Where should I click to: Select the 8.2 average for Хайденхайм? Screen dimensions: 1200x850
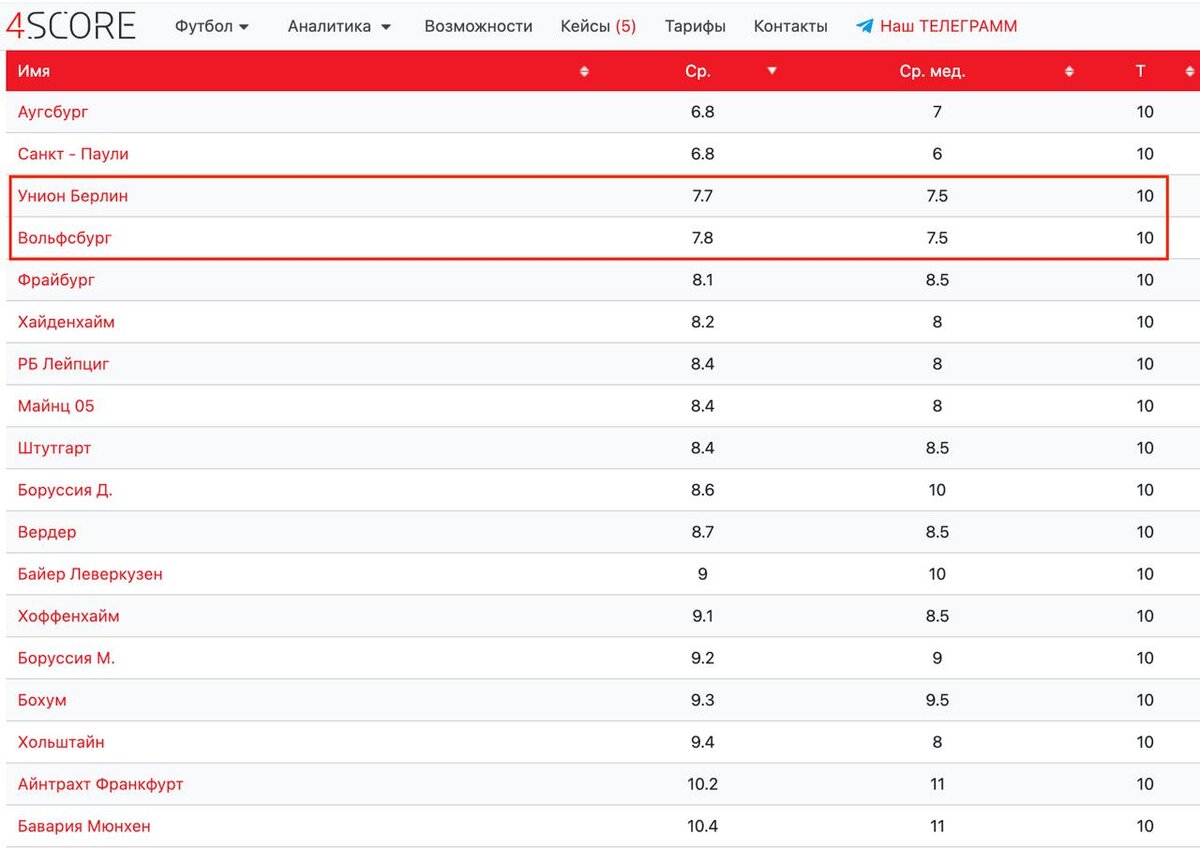[703, 322]
